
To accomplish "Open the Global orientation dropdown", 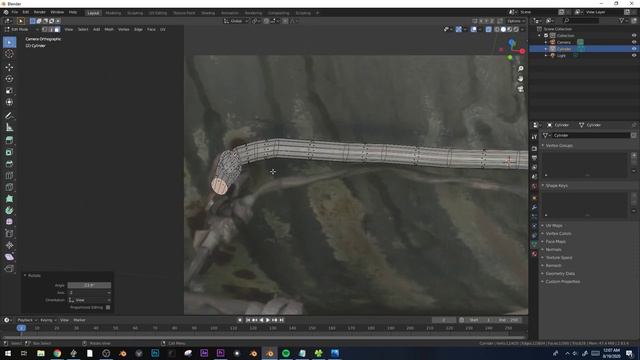I will click(236, 21).
